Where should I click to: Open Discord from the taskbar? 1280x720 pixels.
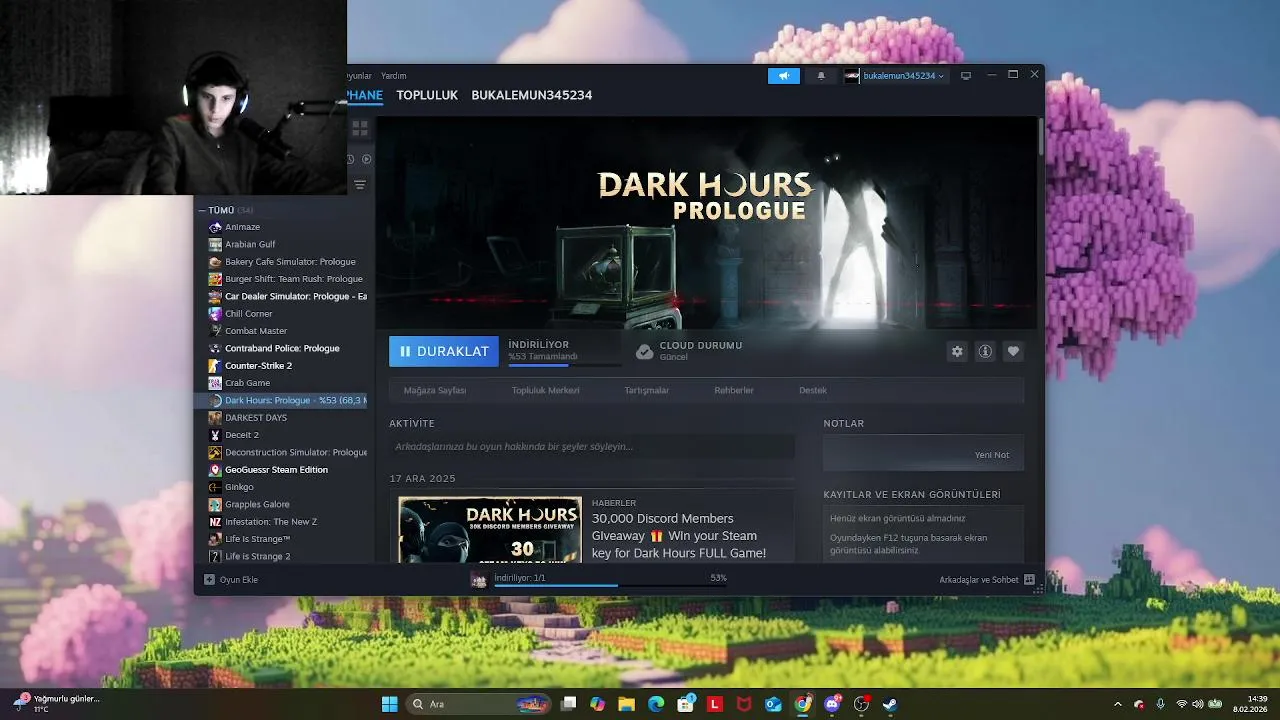coord(832,704)
